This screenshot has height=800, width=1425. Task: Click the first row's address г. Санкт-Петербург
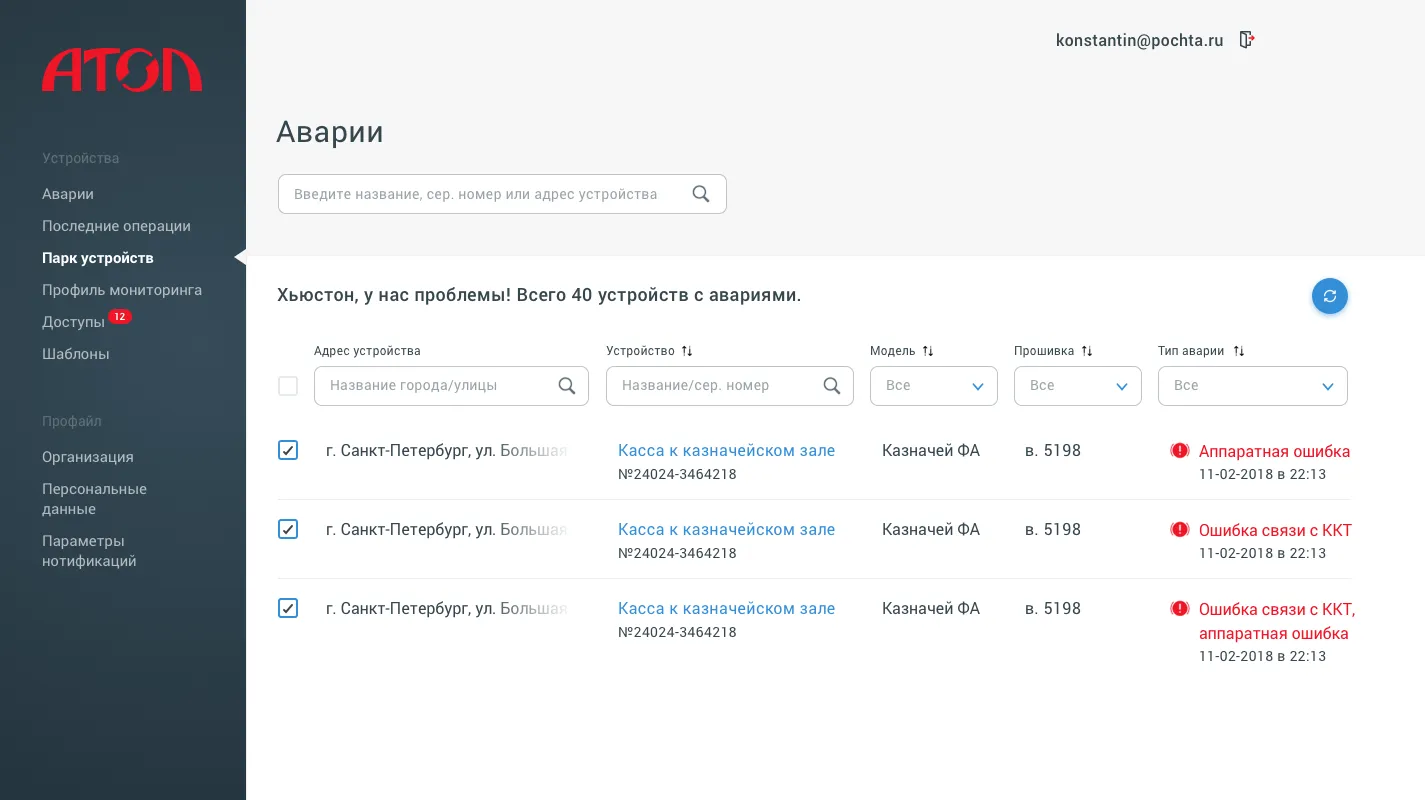446,451
